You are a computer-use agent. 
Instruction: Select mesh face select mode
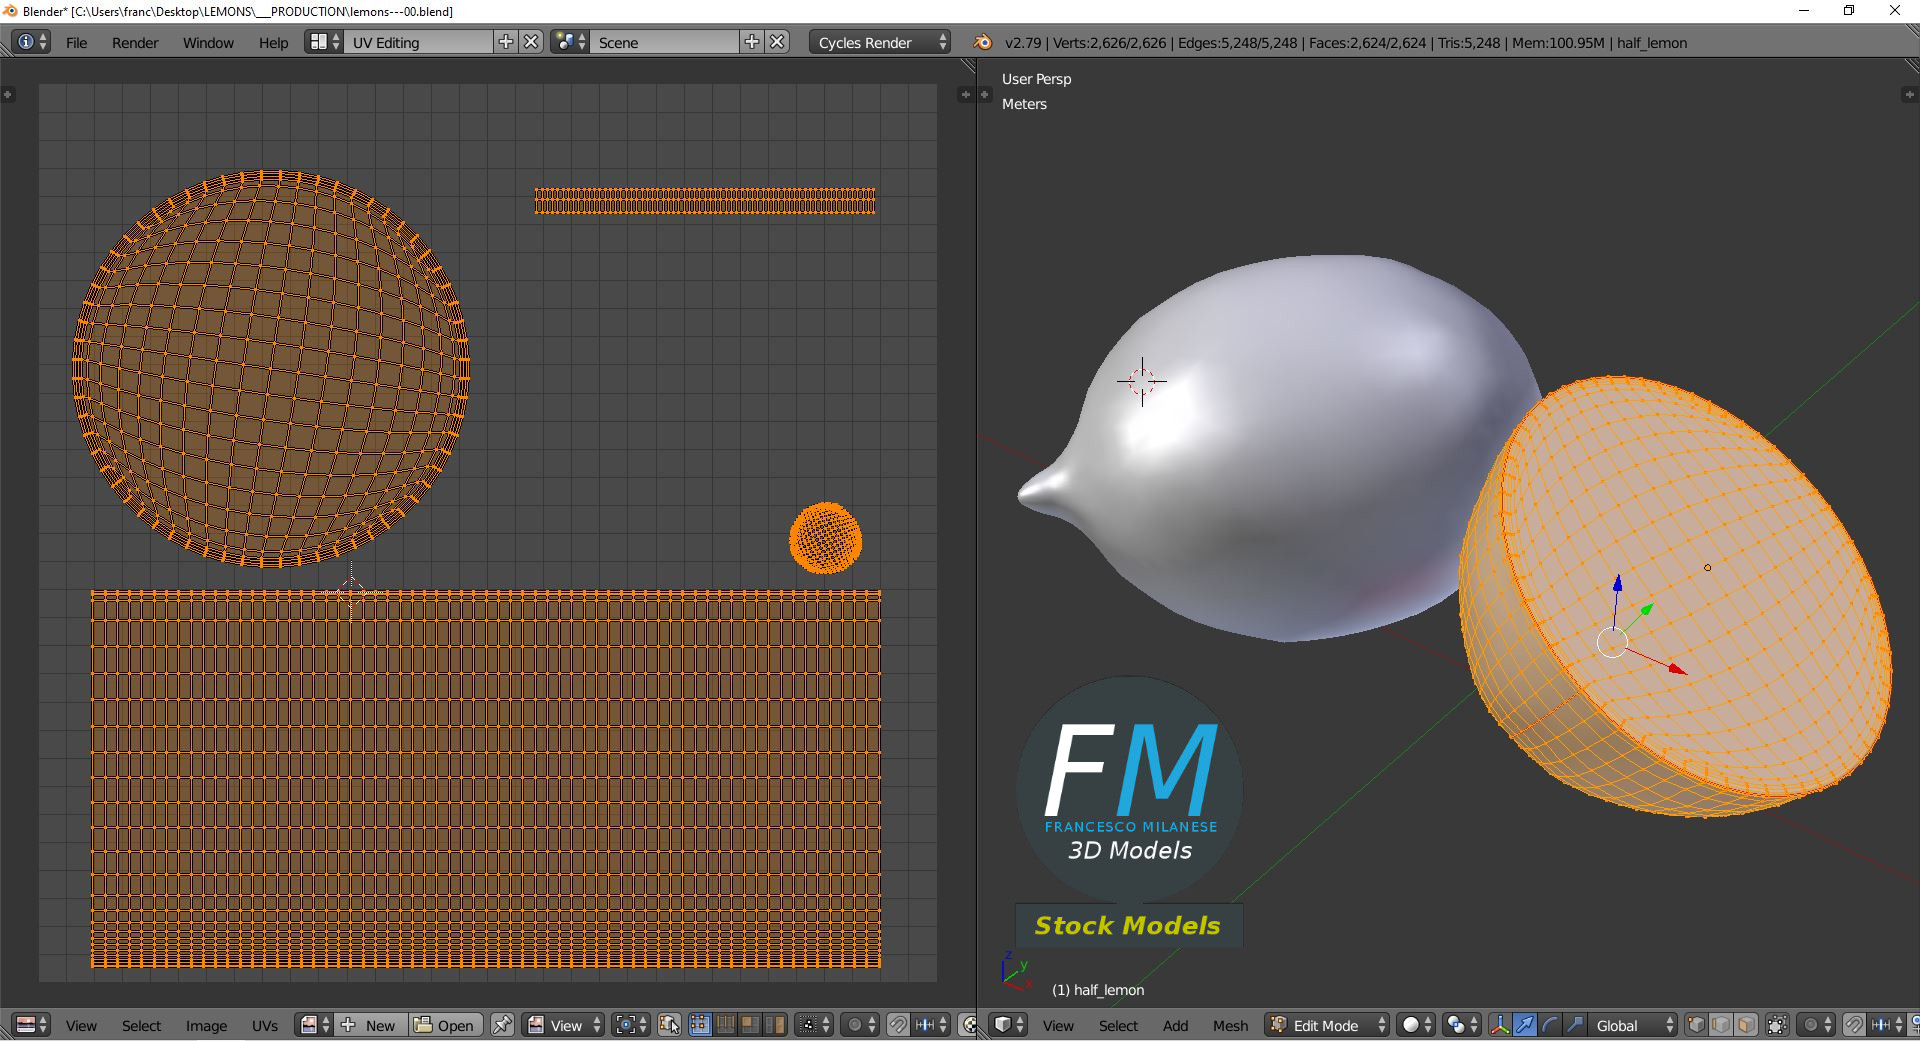click(1746, 1025)
